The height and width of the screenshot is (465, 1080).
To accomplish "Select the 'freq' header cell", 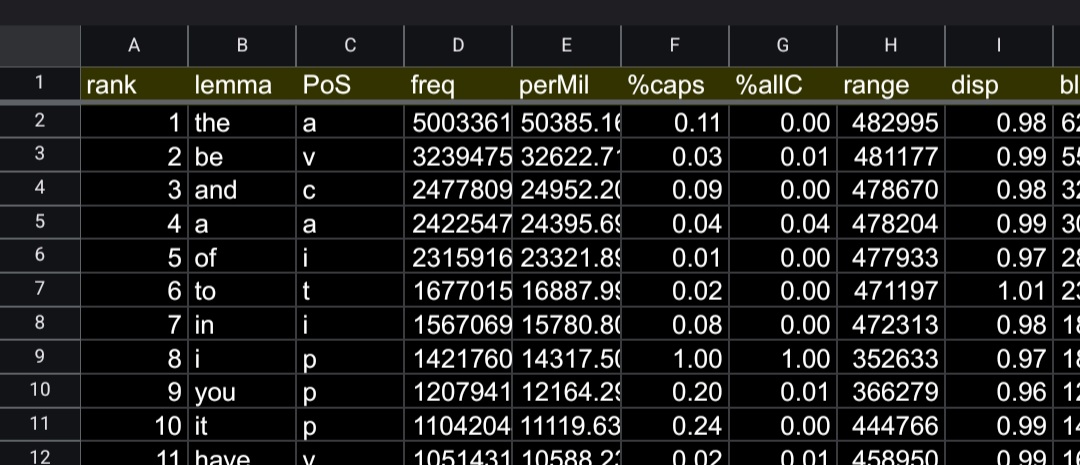I will 458,85.
